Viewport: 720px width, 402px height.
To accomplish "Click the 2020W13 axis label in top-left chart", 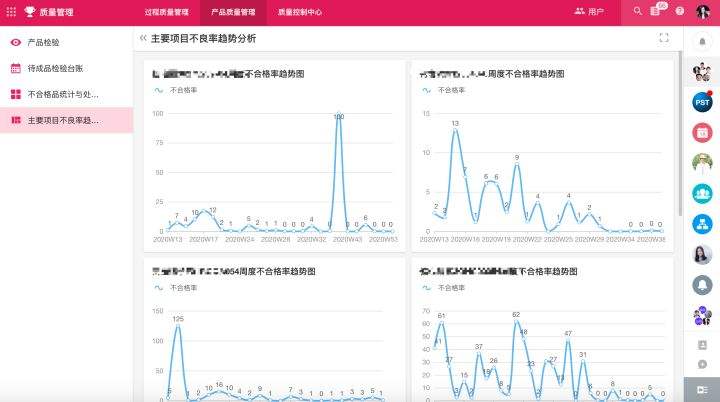I will pos(168,239).
